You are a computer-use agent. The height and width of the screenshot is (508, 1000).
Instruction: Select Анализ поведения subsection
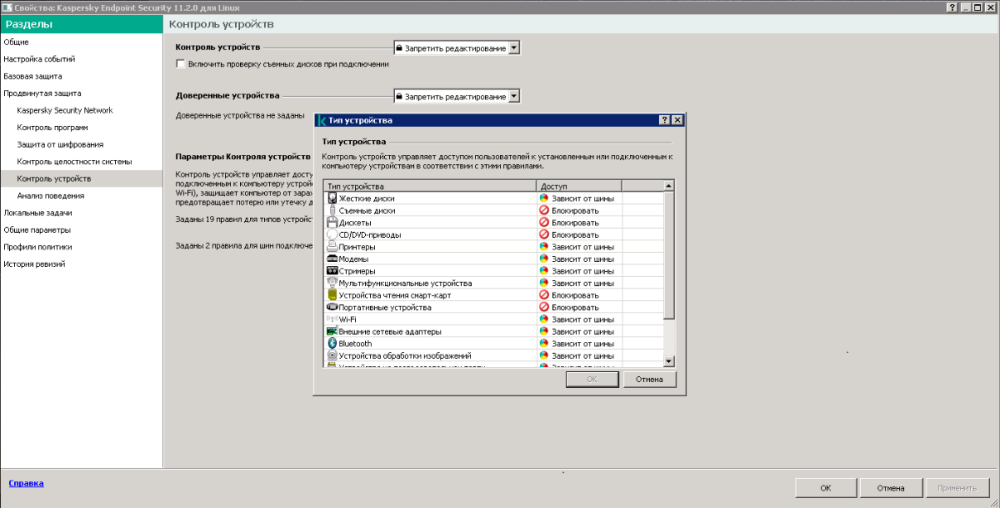coord(50,196)
